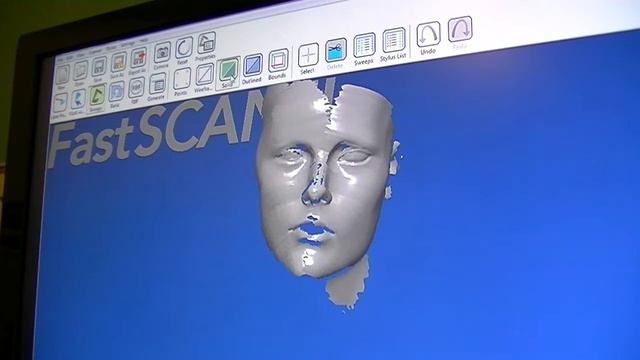Open the Properties tool

point(207,43)
